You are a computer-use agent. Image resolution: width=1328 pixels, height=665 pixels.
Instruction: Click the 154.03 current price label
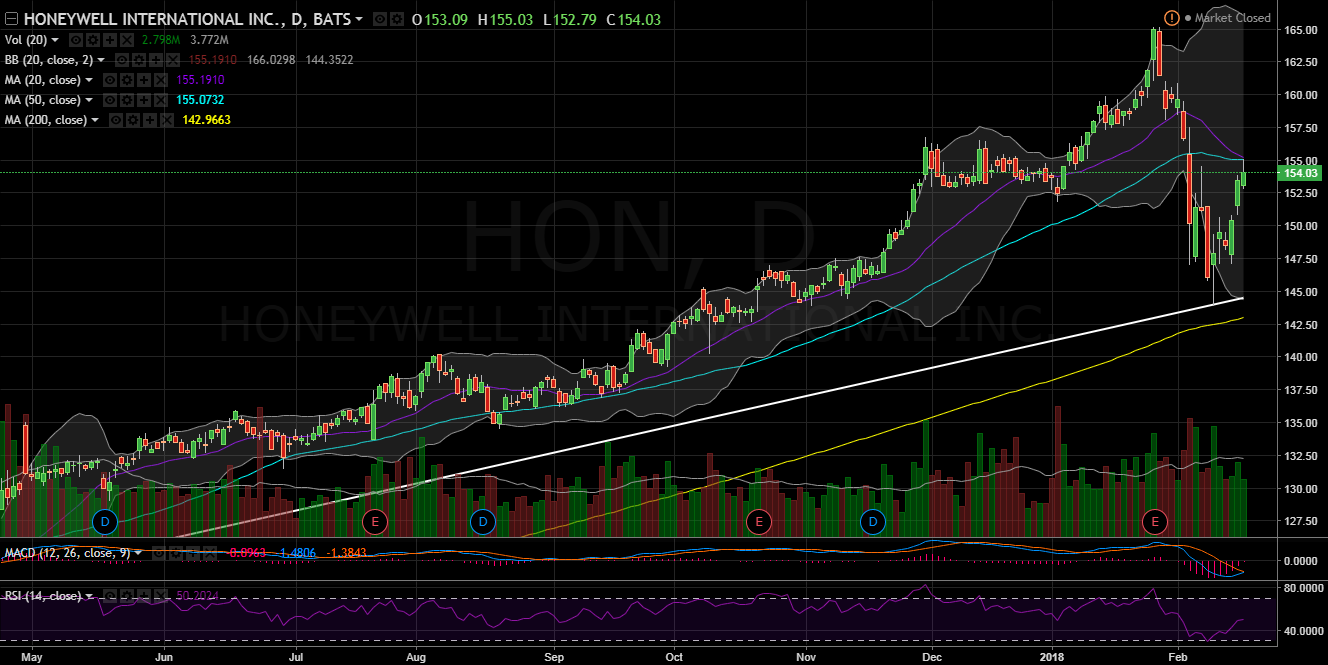(x=1303, y=173)
